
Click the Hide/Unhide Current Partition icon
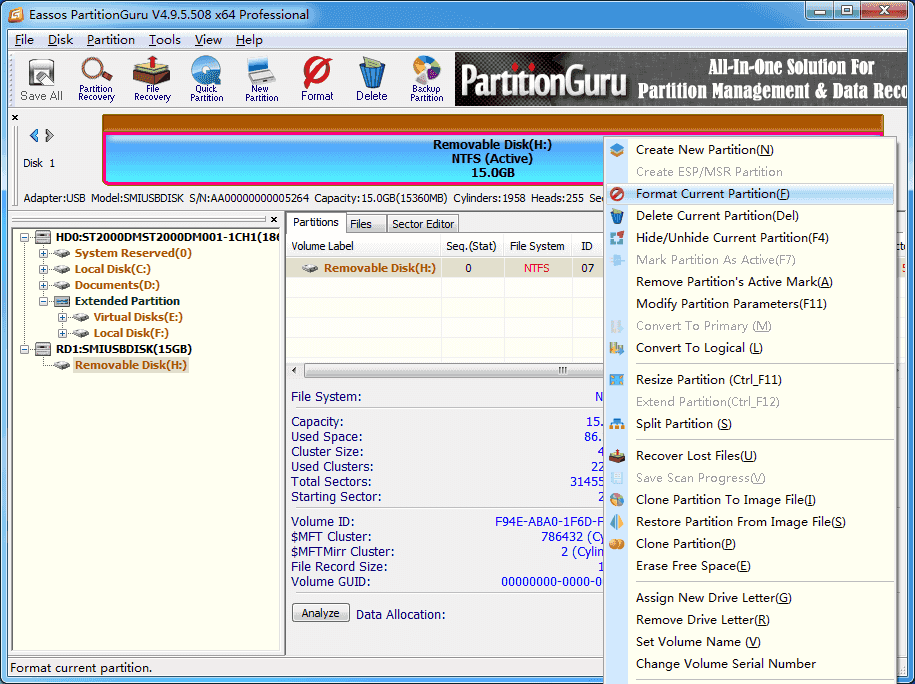(x=617, y=238)
